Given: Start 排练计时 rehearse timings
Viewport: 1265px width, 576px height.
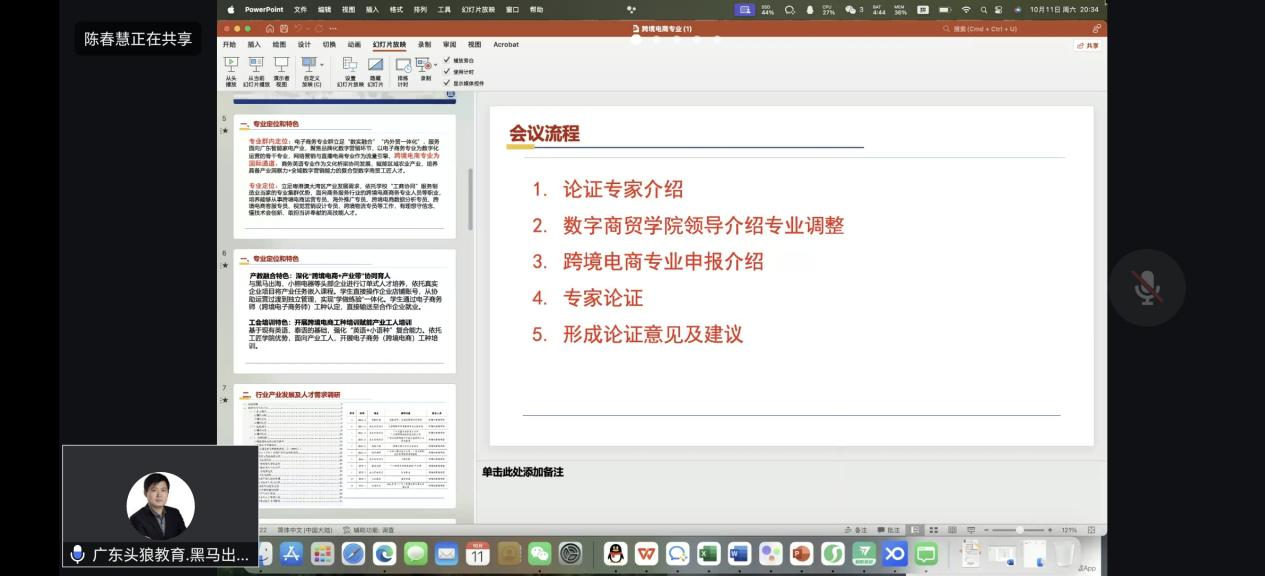Looking at the screenshot, I should (x=403, y=64).
